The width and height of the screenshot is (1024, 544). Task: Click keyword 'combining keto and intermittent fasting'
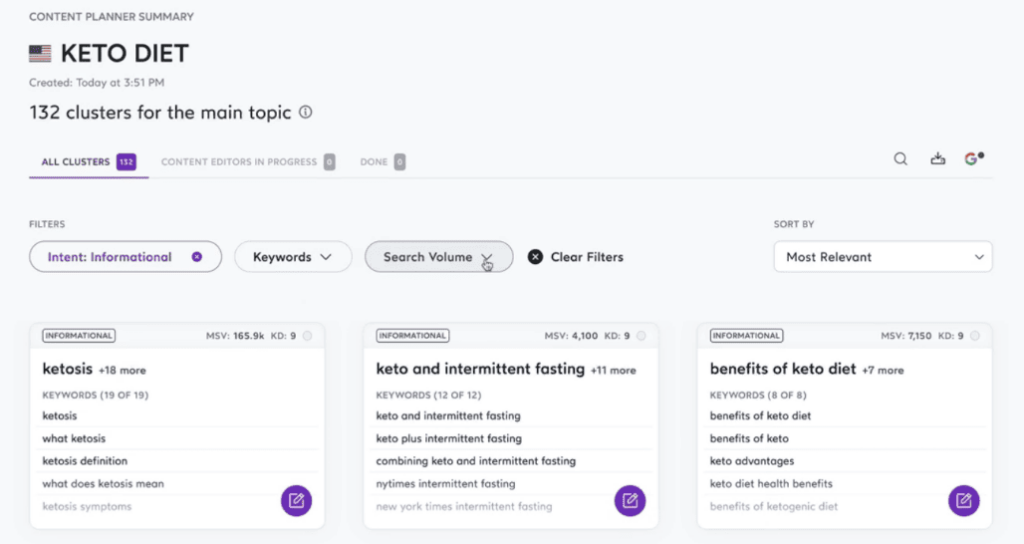(475, 461)
